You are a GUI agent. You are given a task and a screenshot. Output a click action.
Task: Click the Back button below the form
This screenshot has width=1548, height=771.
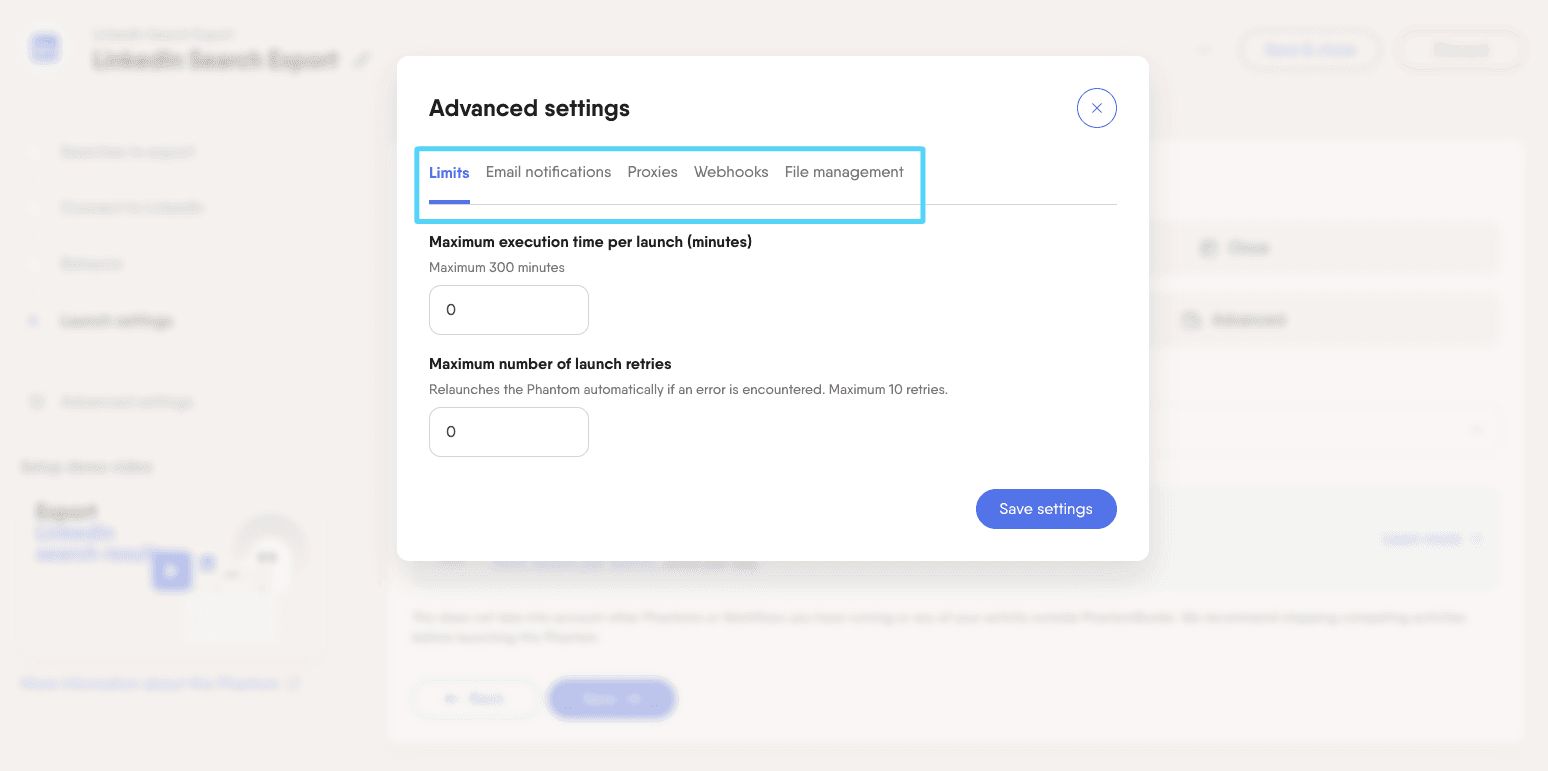click(475, 698)
